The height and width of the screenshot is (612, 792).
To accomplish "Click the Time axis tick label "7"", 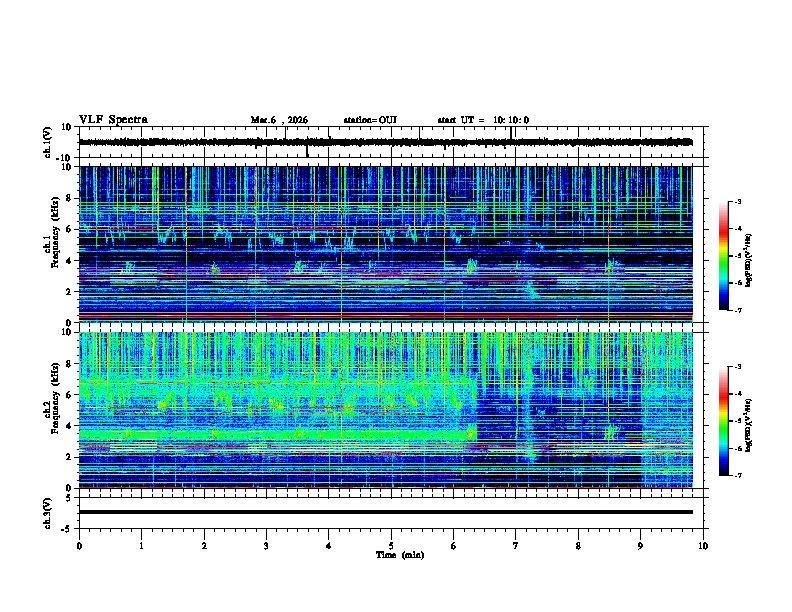I will pos(516,546).
